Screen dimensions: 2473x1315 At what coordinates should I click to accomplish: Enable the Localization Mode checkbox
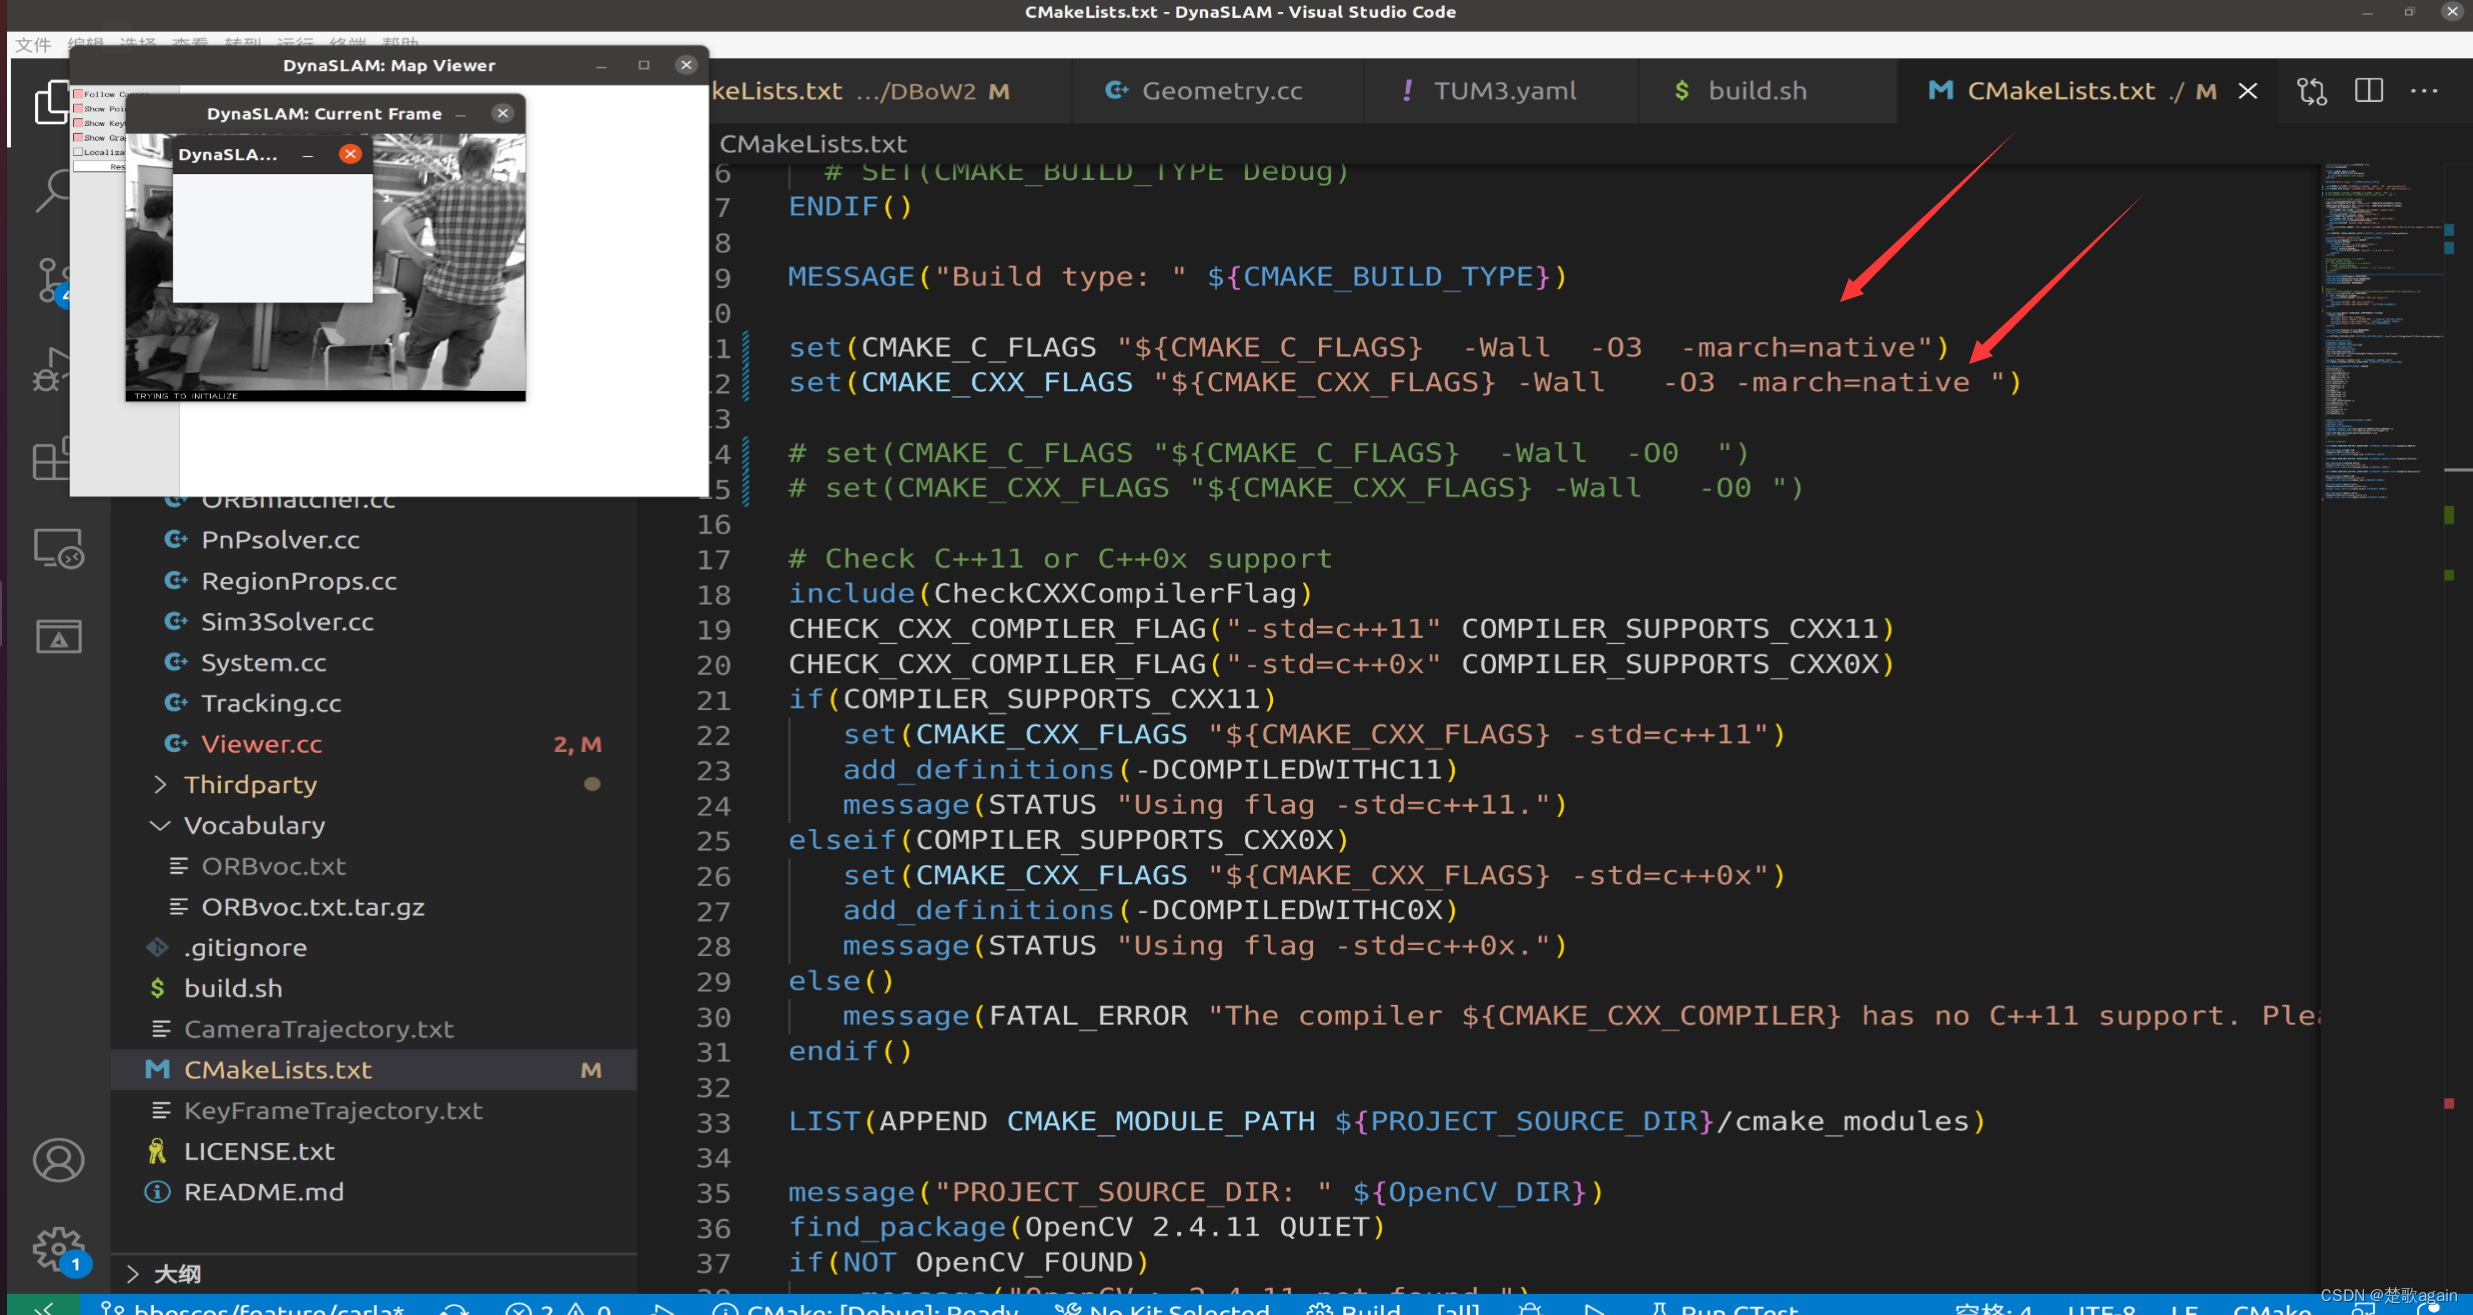[78, 152]
